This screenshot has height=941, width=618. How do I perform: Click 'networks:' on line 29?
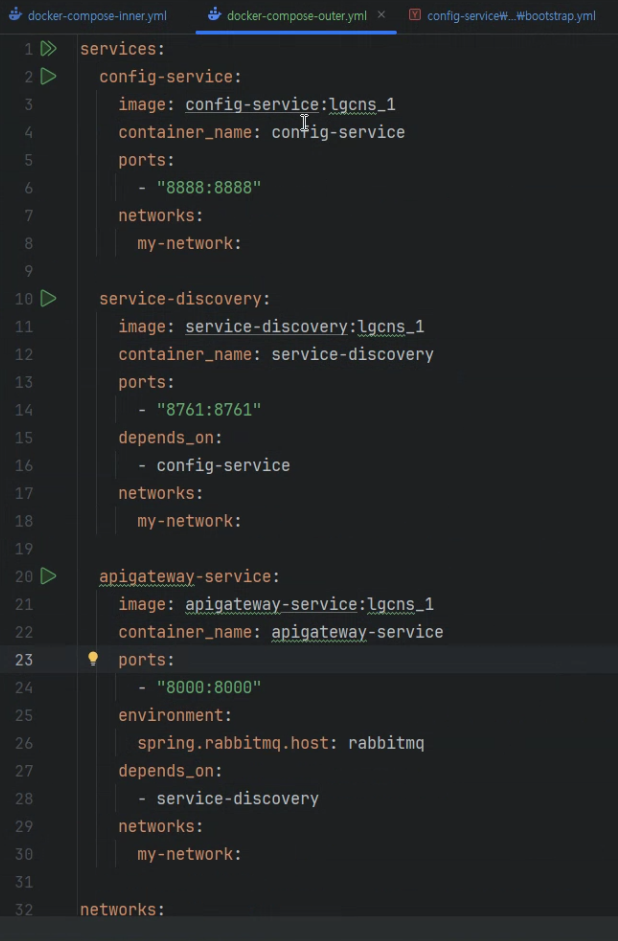click(x=161, y=826)
